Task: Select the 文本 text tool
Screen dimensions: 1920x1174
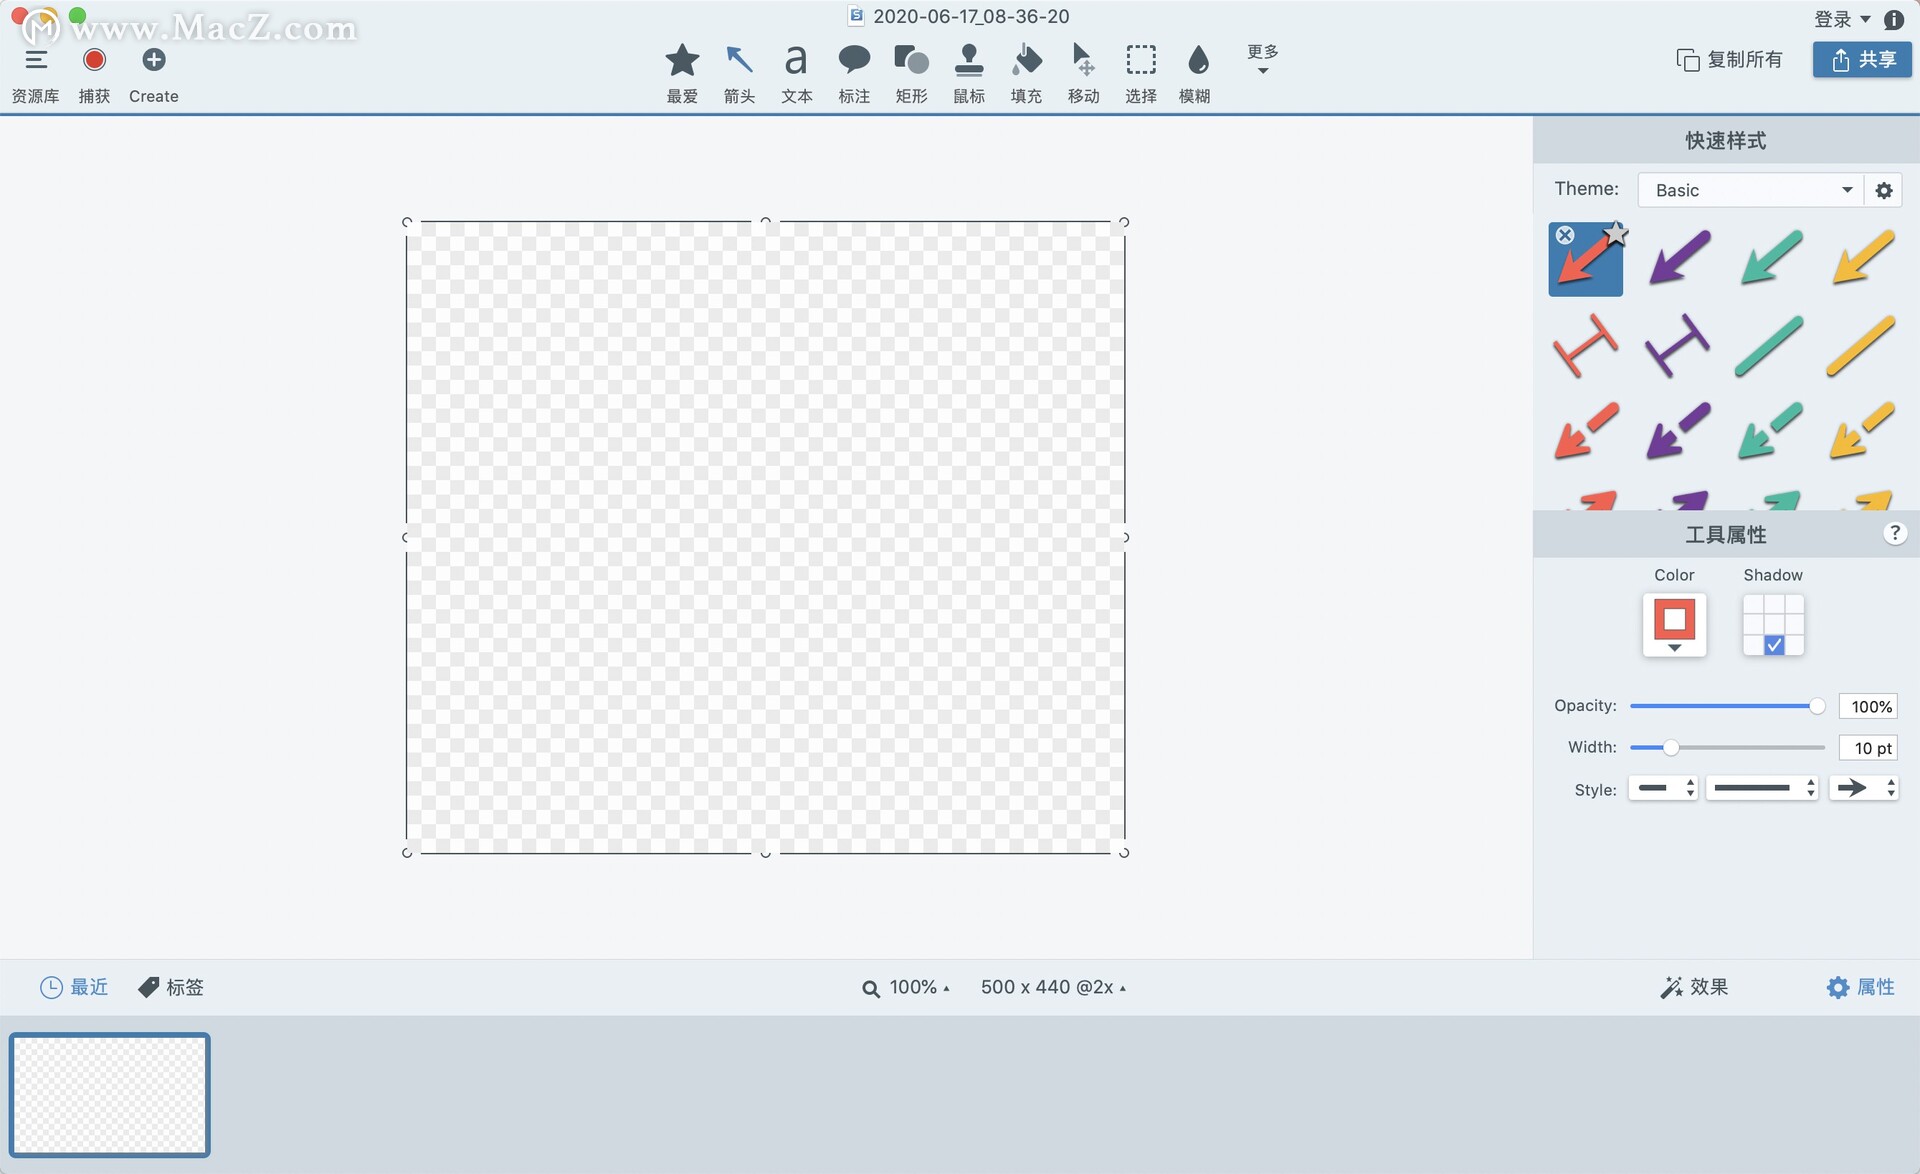Action: point(796,70)
